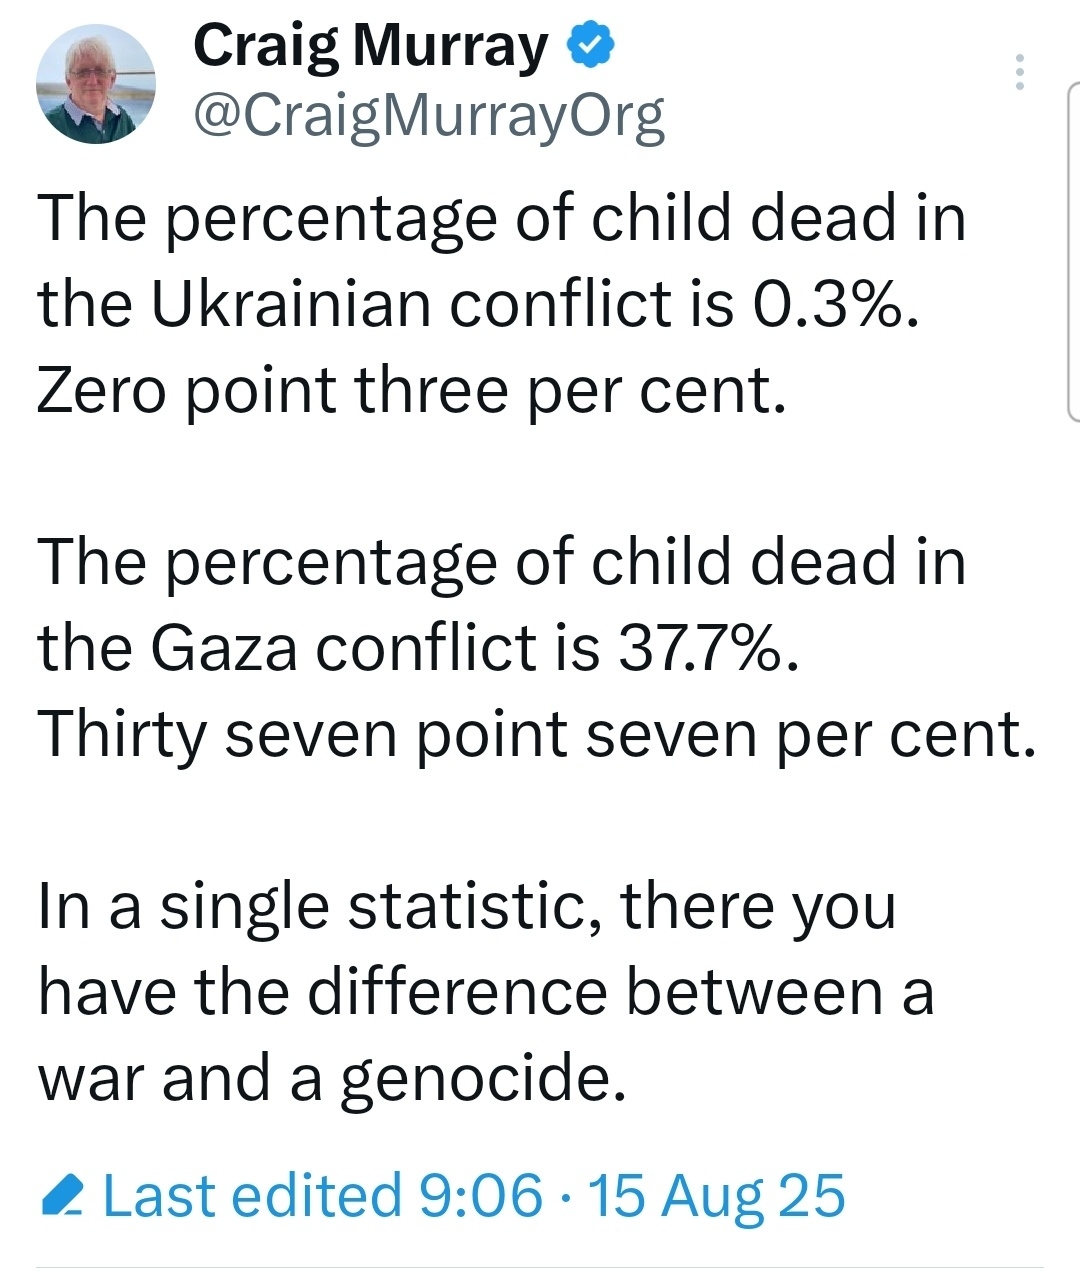Screen dimensions: 1080x1272
Task: Click the Thirty seven point seven line
Action: pyautogui.click(x=536, y=735)
